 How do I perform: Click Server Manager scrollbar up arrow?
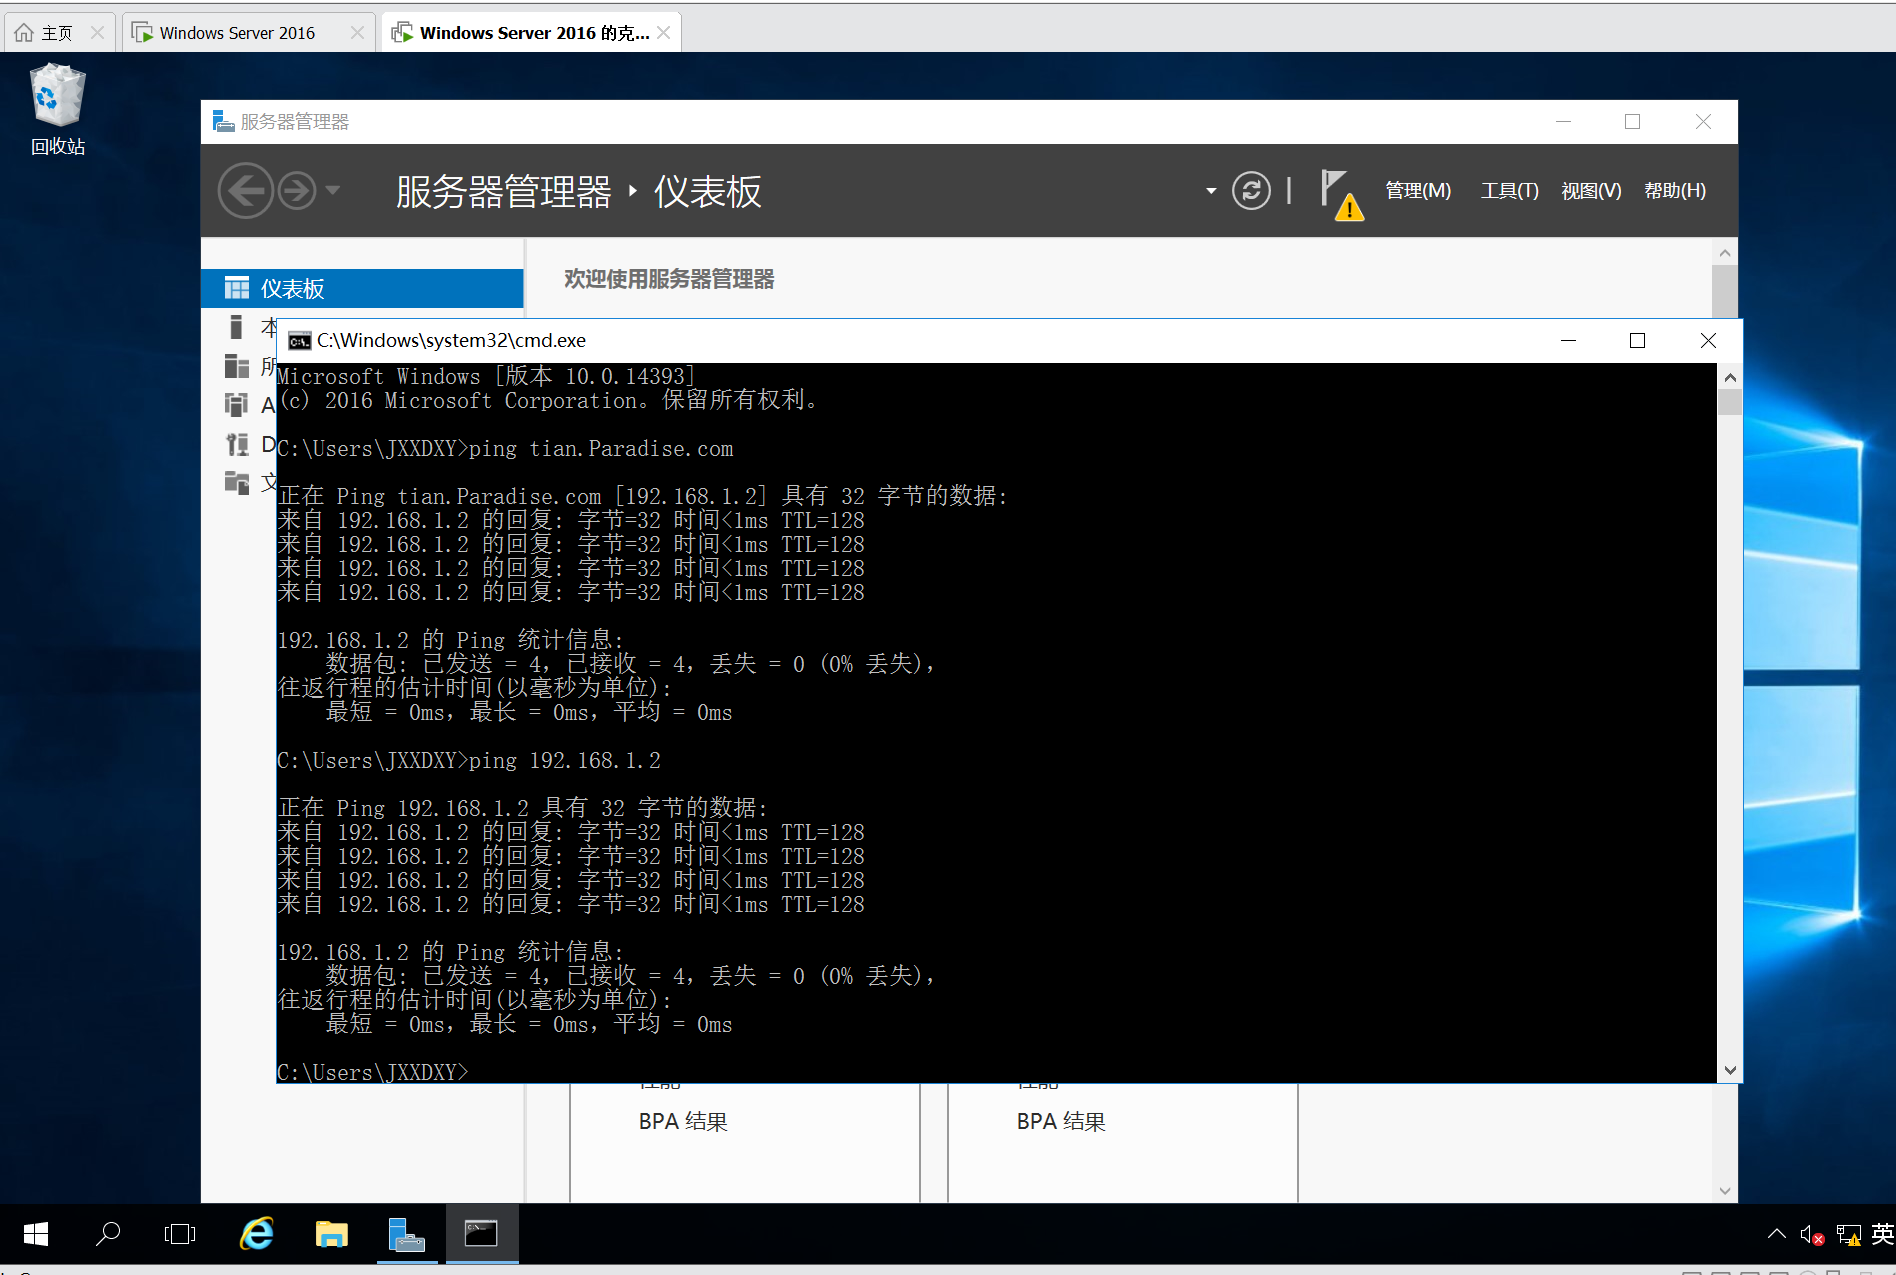(1724, 252)
